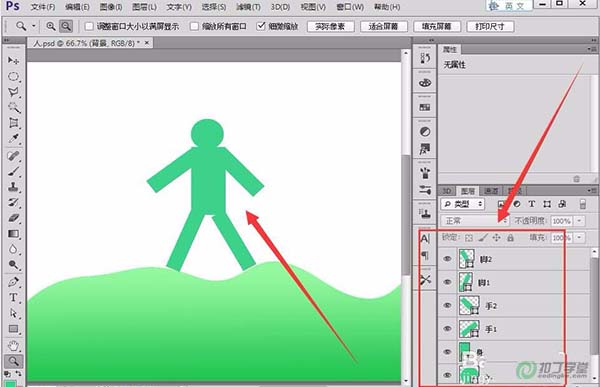Screen dimensions: 600x387
Task: Open the History collapsed panel icon
Action: (x=425, y=58)
